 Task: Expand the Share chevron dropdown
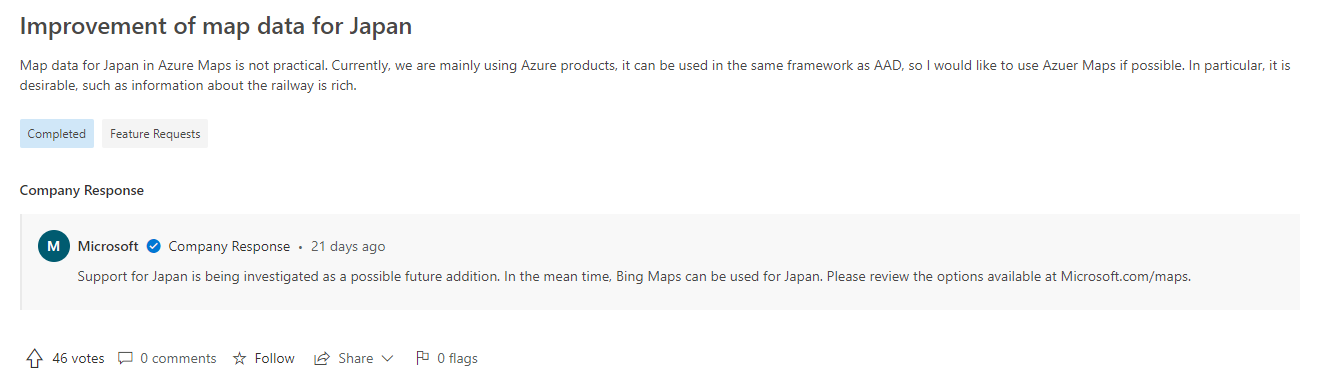(x=388, y=358)
